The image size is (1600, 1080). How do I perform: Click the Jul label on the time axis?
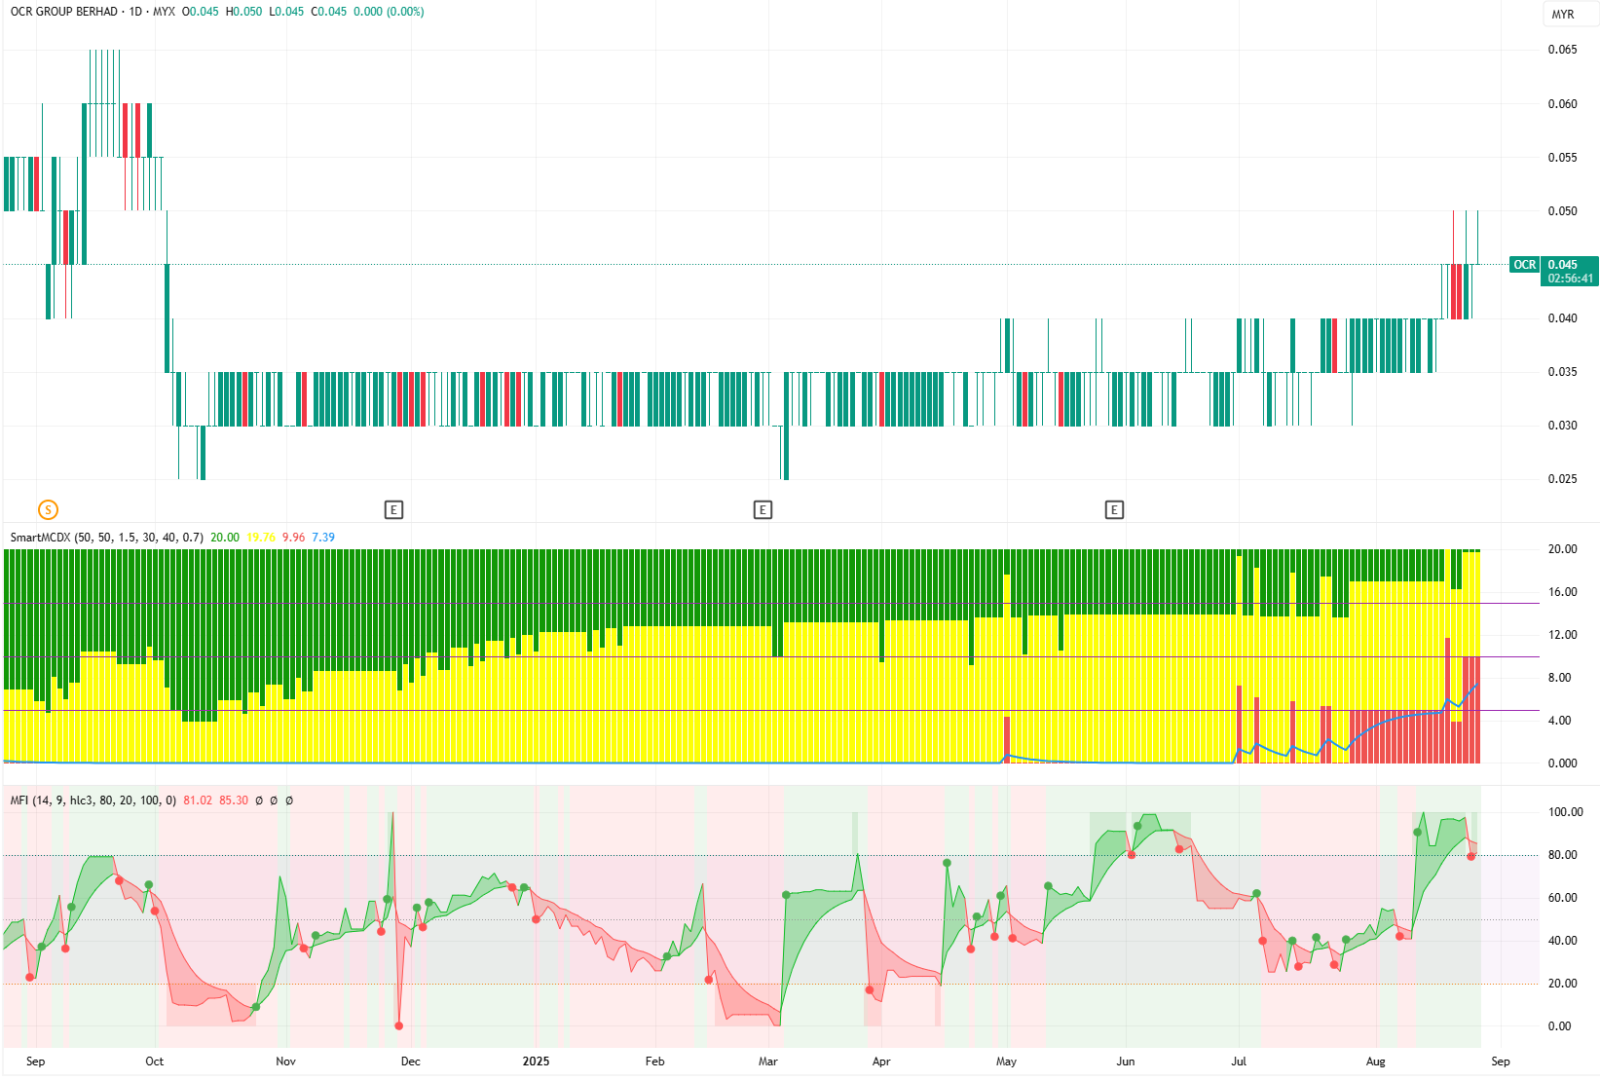[x=1239, y=1062]
